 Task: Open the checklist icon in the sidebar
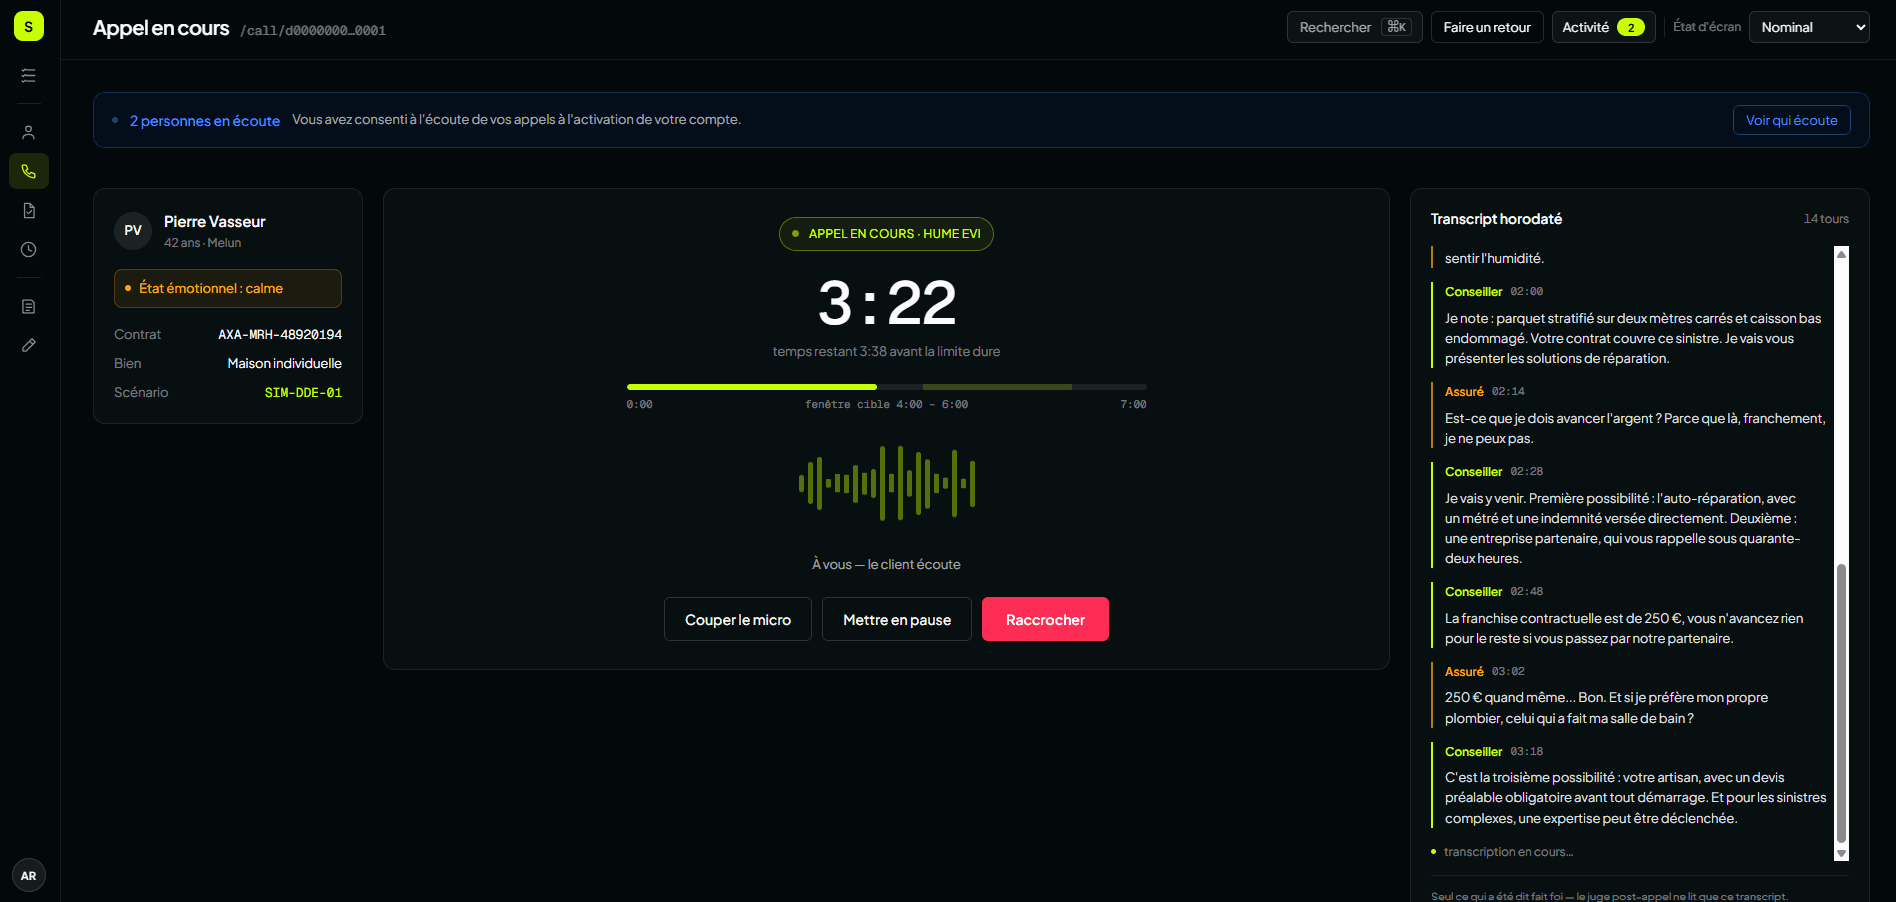point(29,76)
